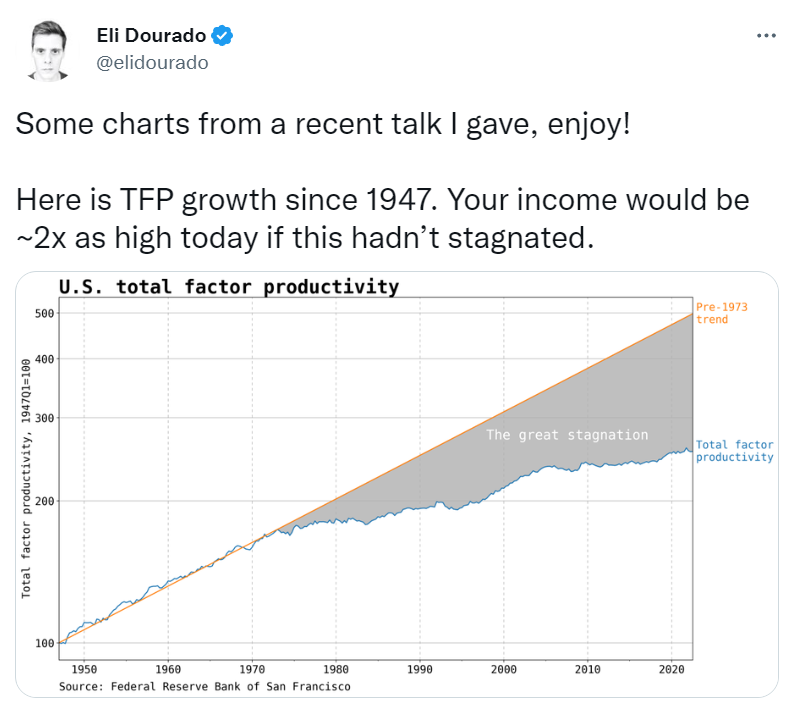Screen dimensions: 793x714
Task: Click the blue verified badge
Action: [224, 36]
